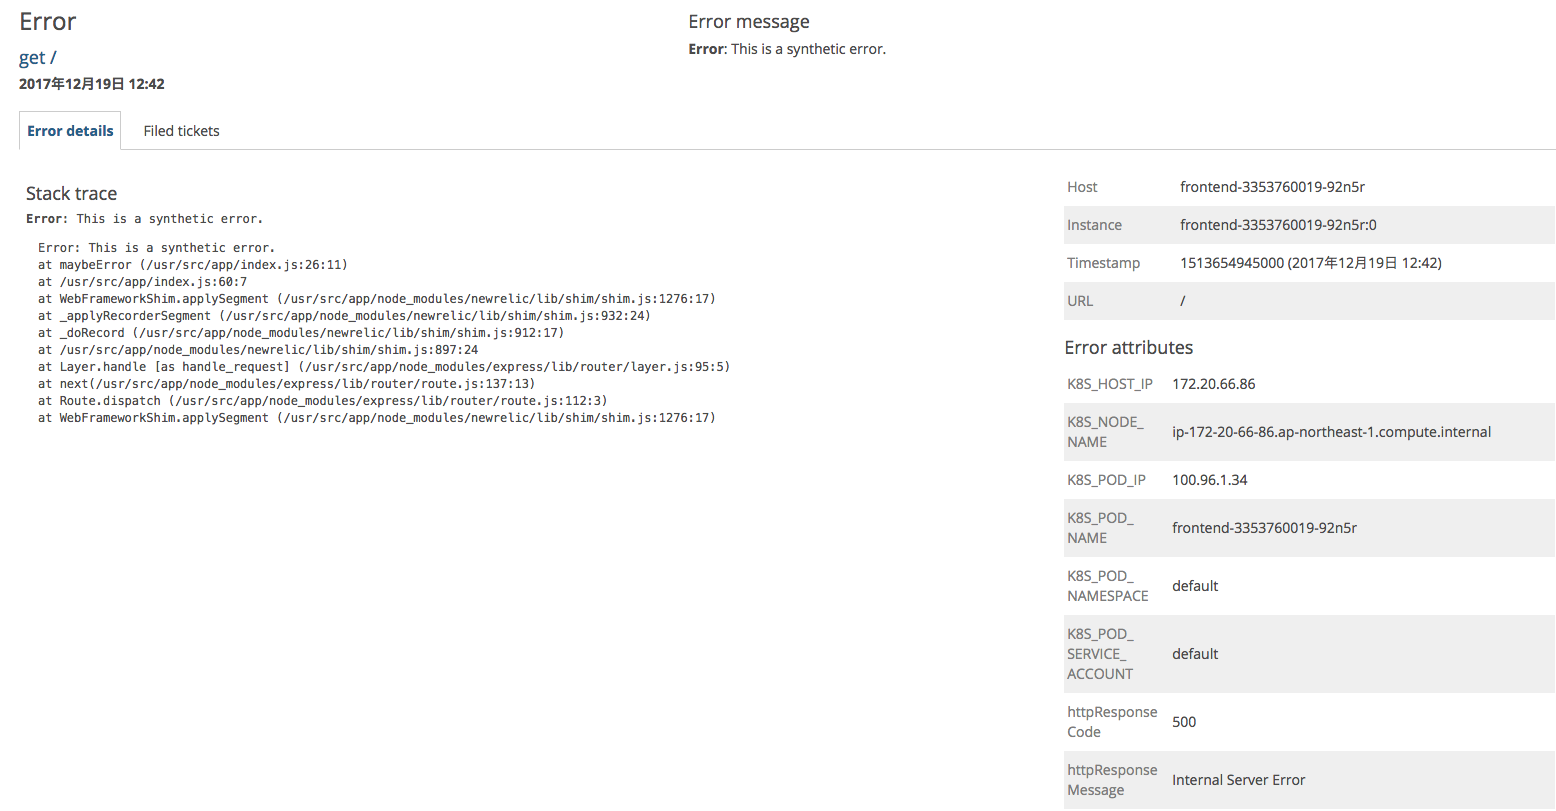Screen dimensions: 1556x811
Task: Click the 'K8S_POD_NAMESPACE' attribute label
Action: [1108, 586]
